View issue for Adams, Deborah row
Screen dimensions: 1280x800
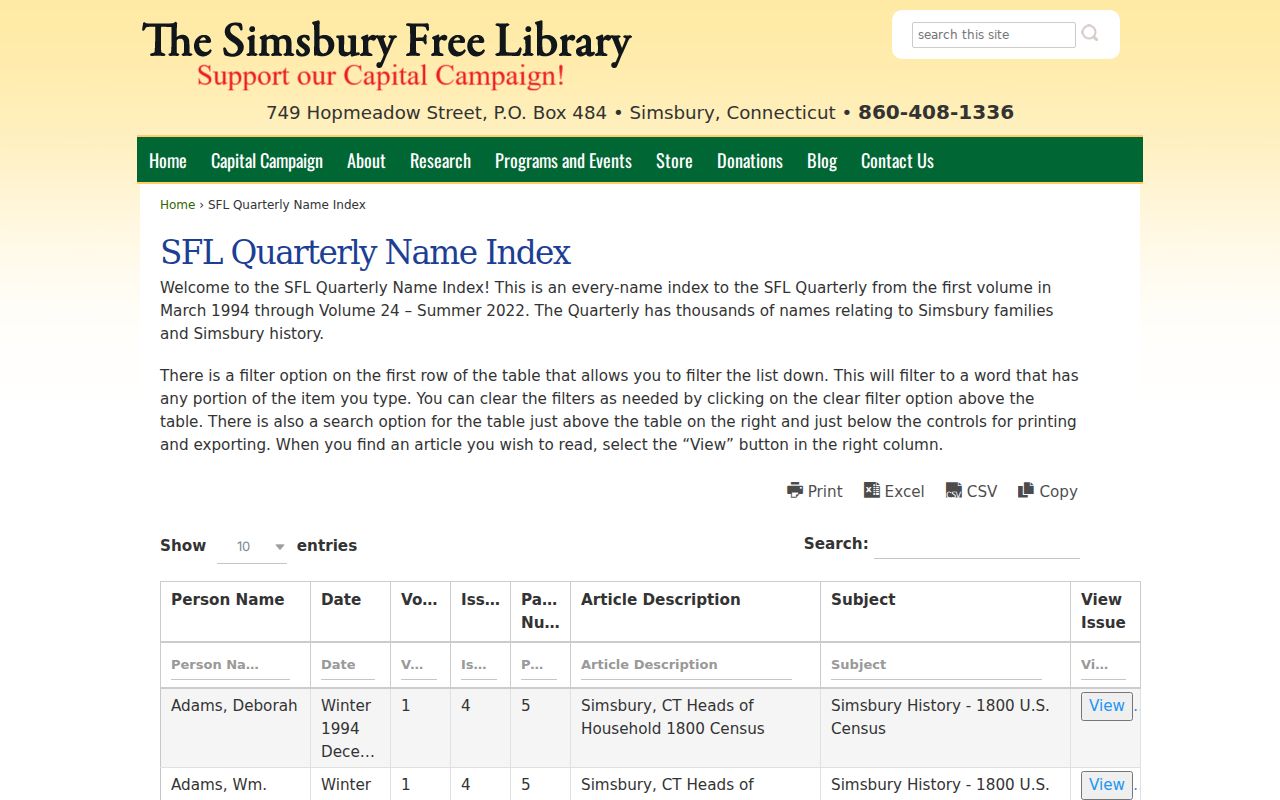(x=1106, y=706)
